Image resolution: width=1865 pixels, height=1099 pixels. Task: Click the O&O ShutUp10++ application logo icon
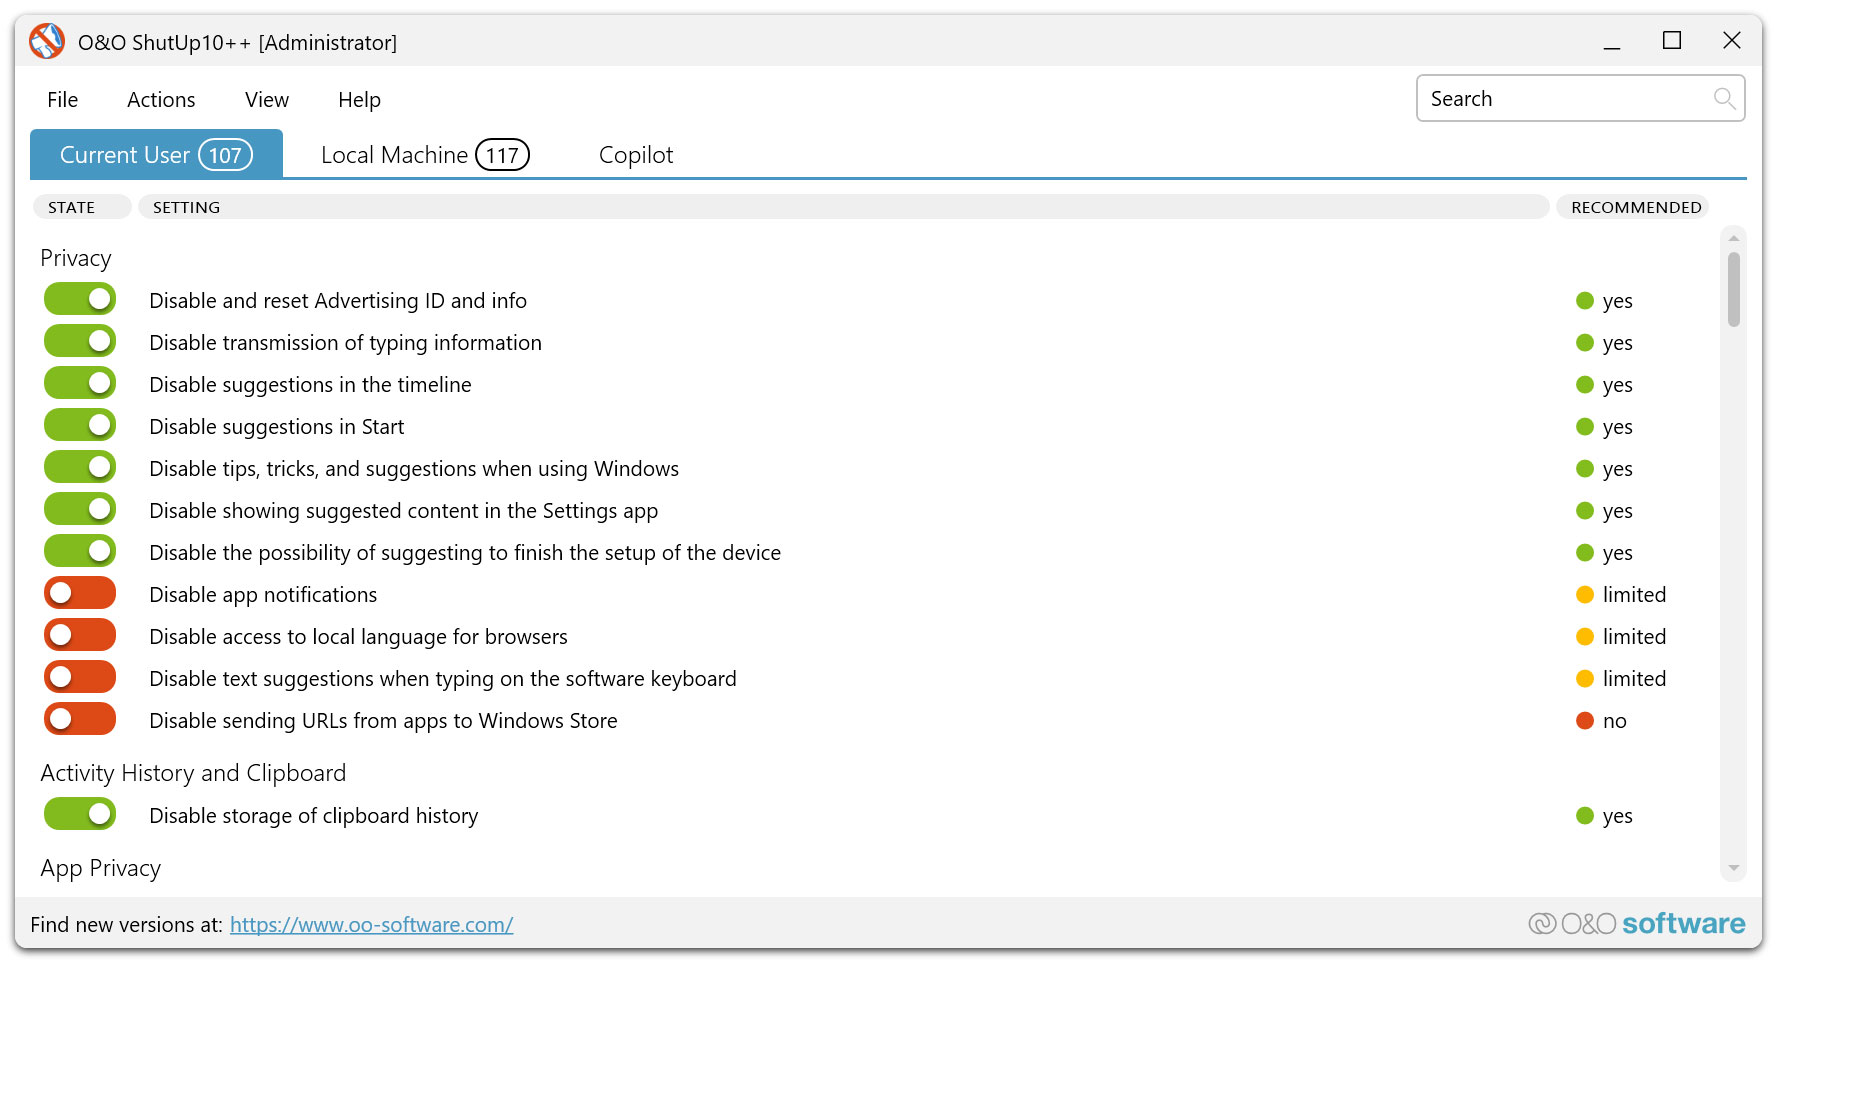coord(46,41)
